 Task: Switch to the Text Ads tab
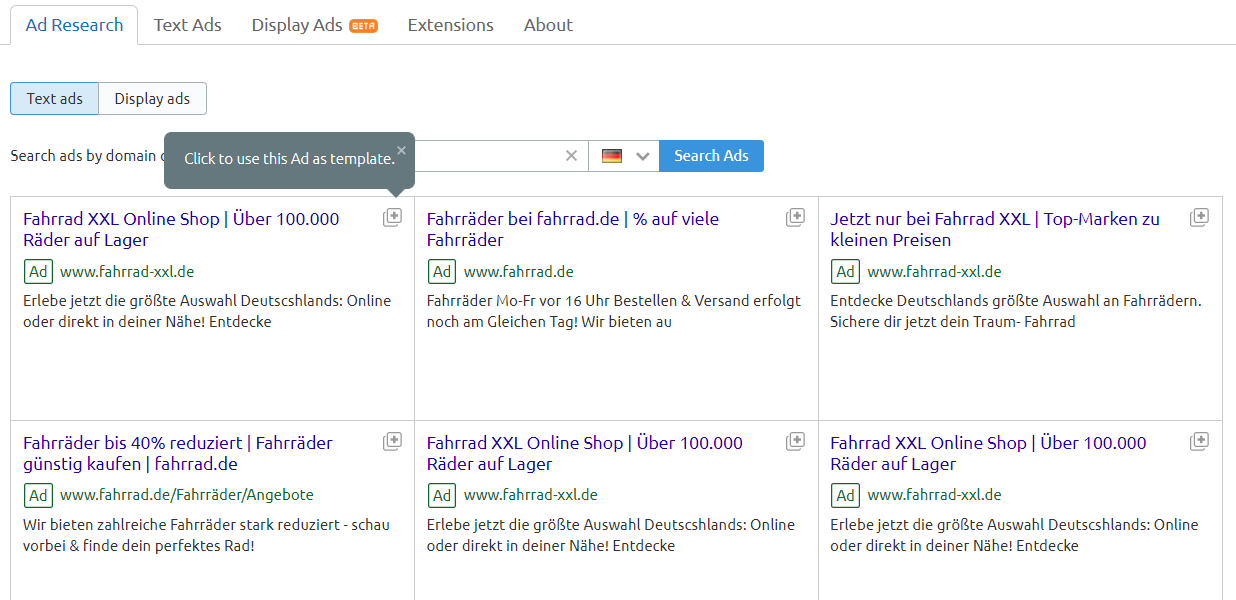188,25
